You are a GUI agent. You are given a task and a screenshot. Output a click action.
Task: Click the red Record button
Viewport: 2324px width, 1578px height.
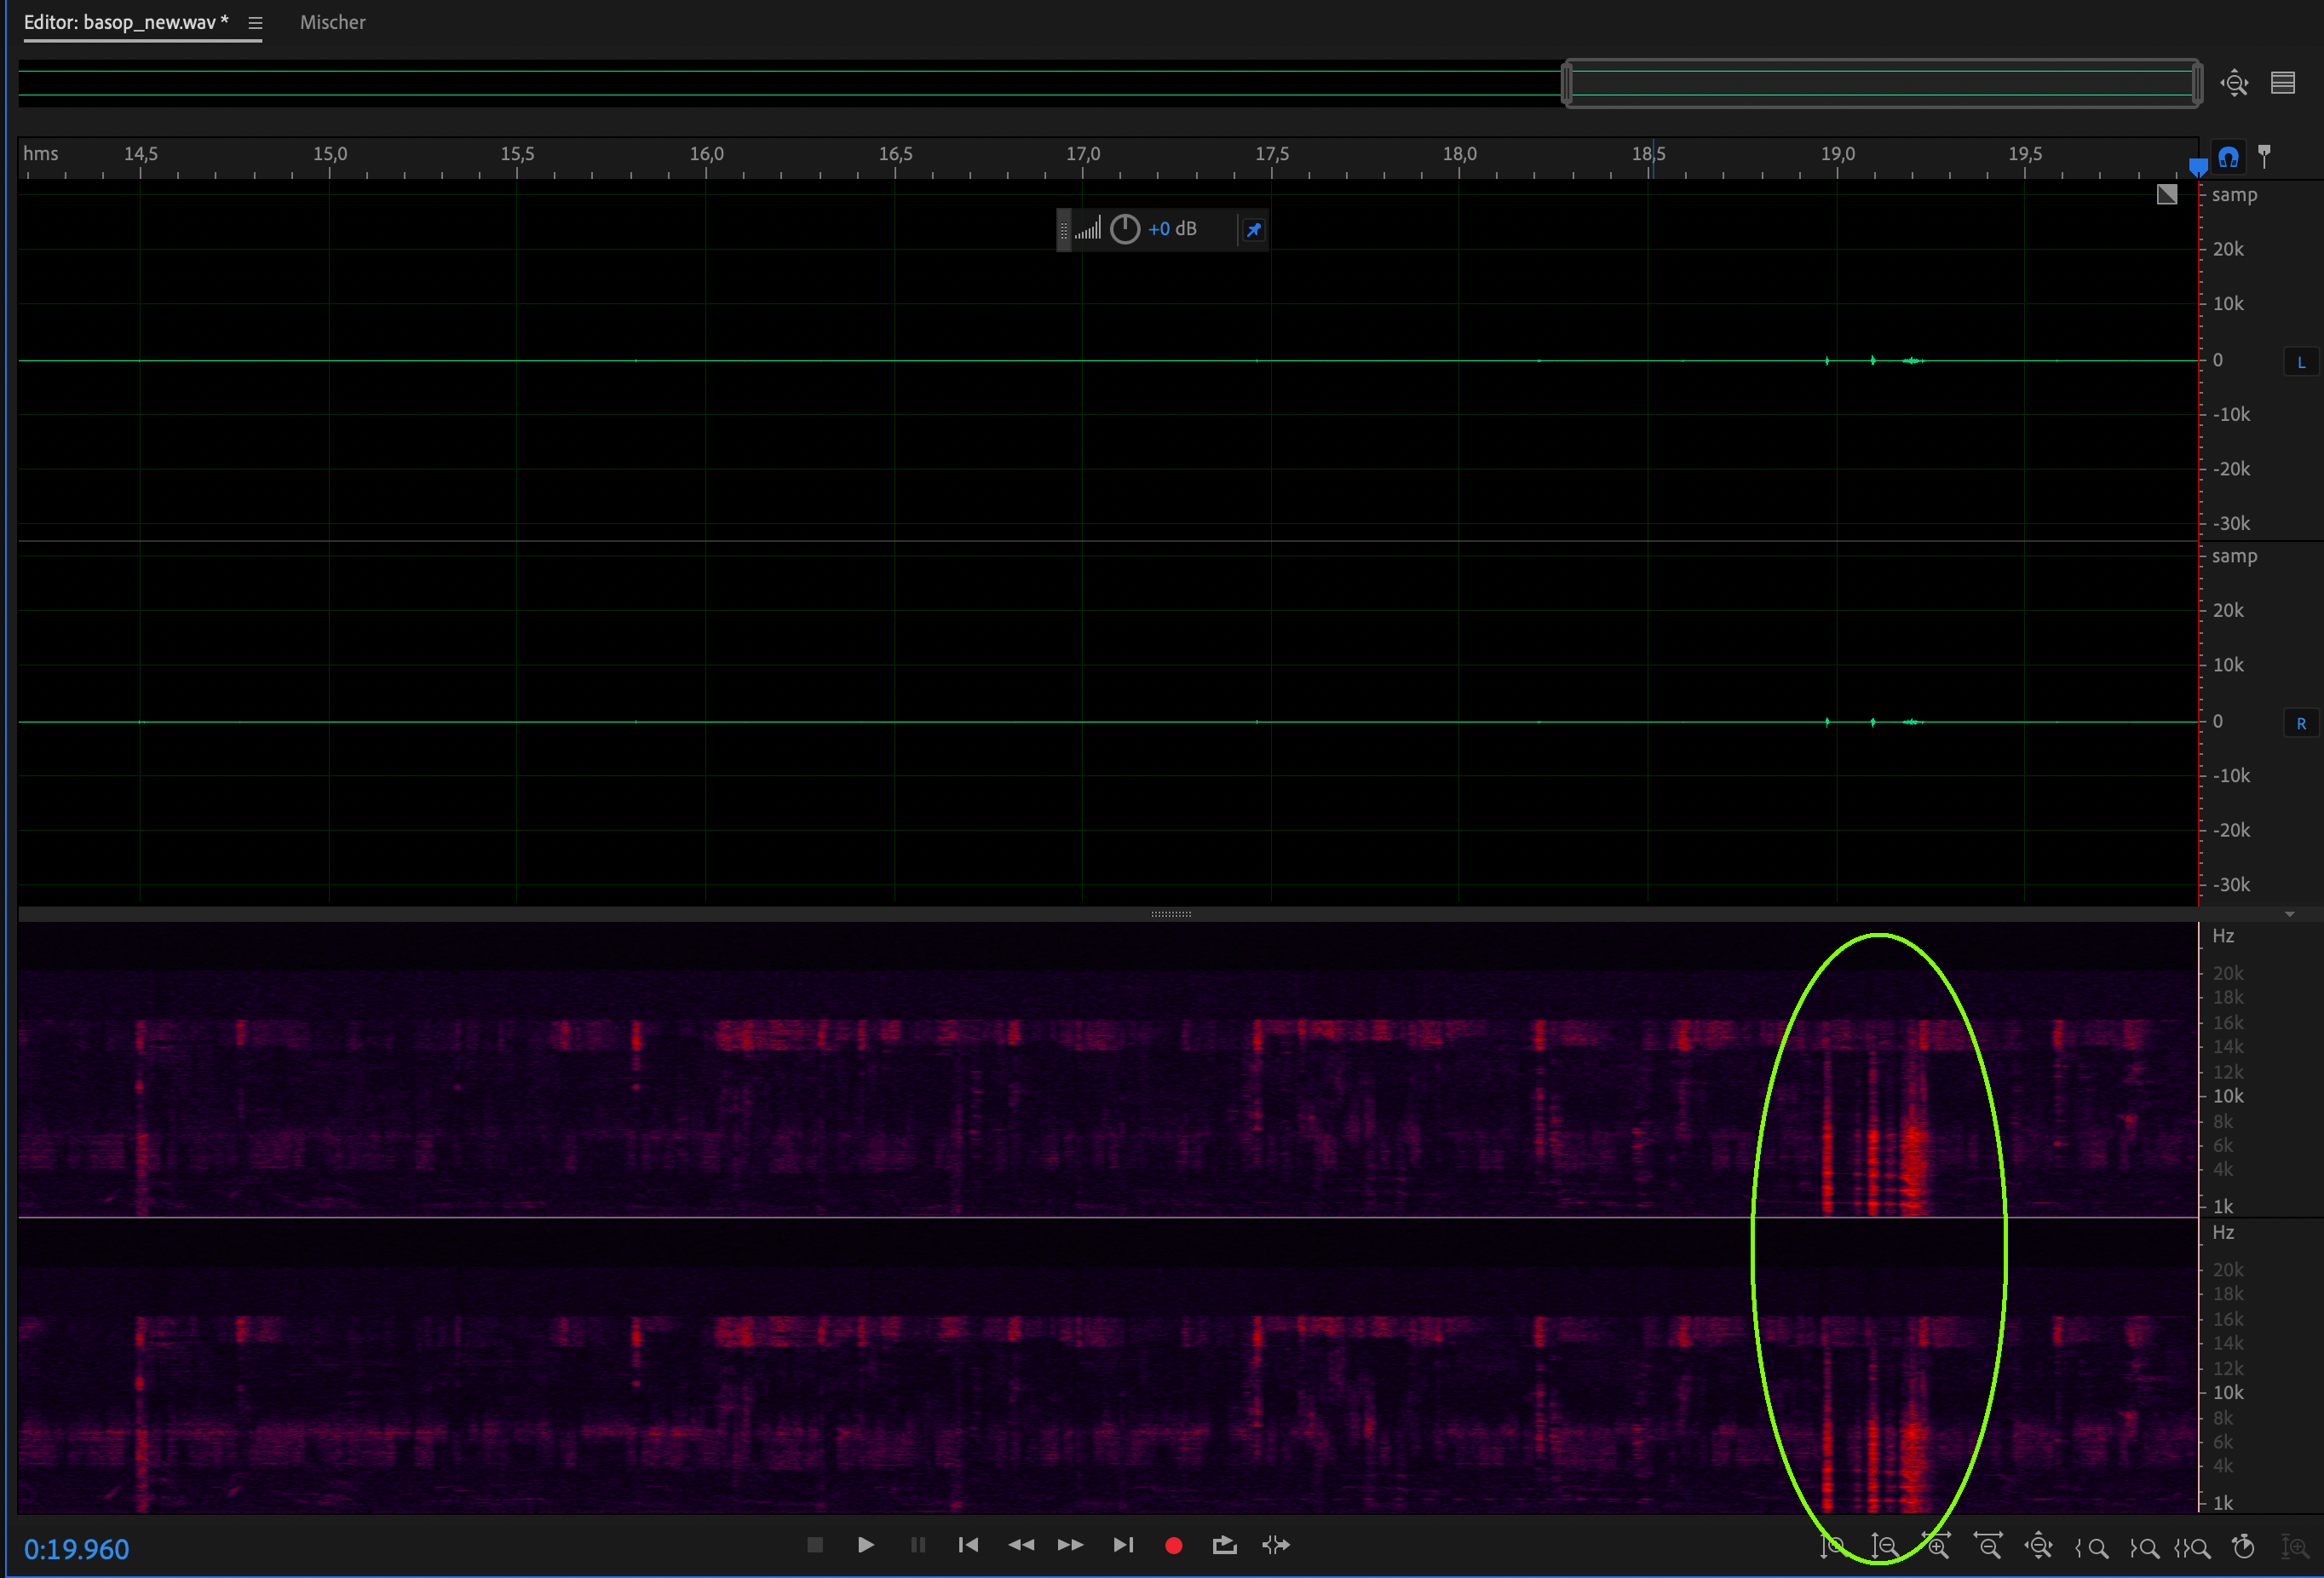(1174, 1545)
